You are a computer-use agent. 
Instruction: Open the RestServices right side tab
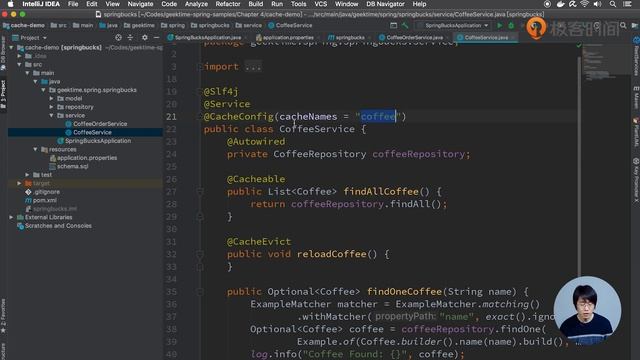coord(636,57)
